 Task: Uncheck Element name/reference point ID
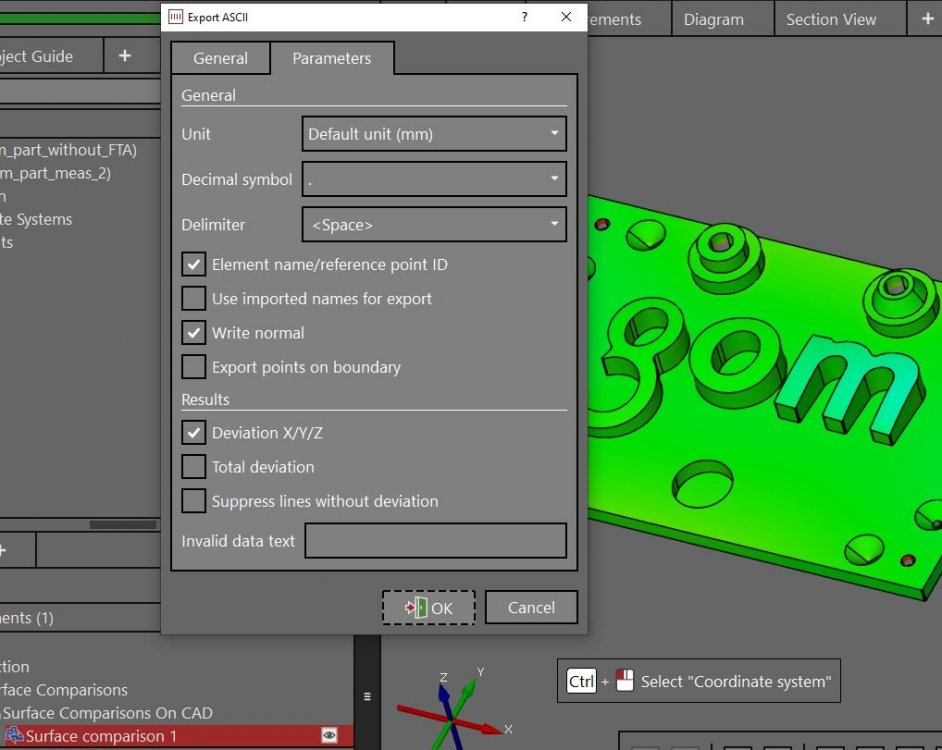pyautogui.click(x=193, y=265)
